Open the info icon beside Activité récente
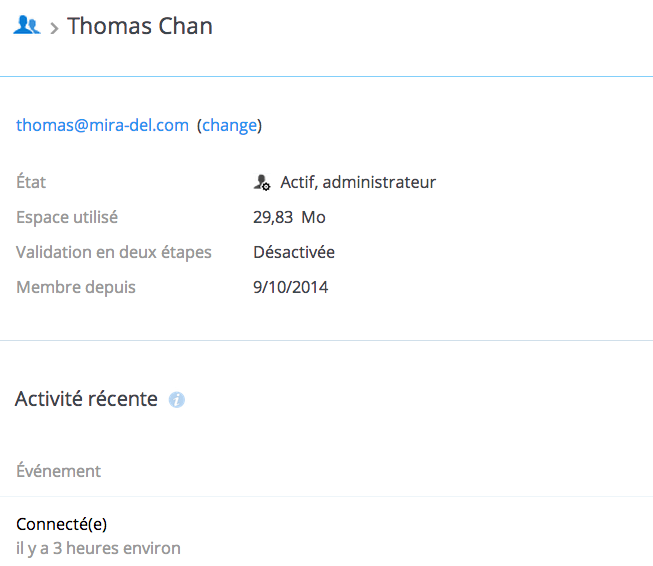The image size is (653, 566). coord(177,400)
